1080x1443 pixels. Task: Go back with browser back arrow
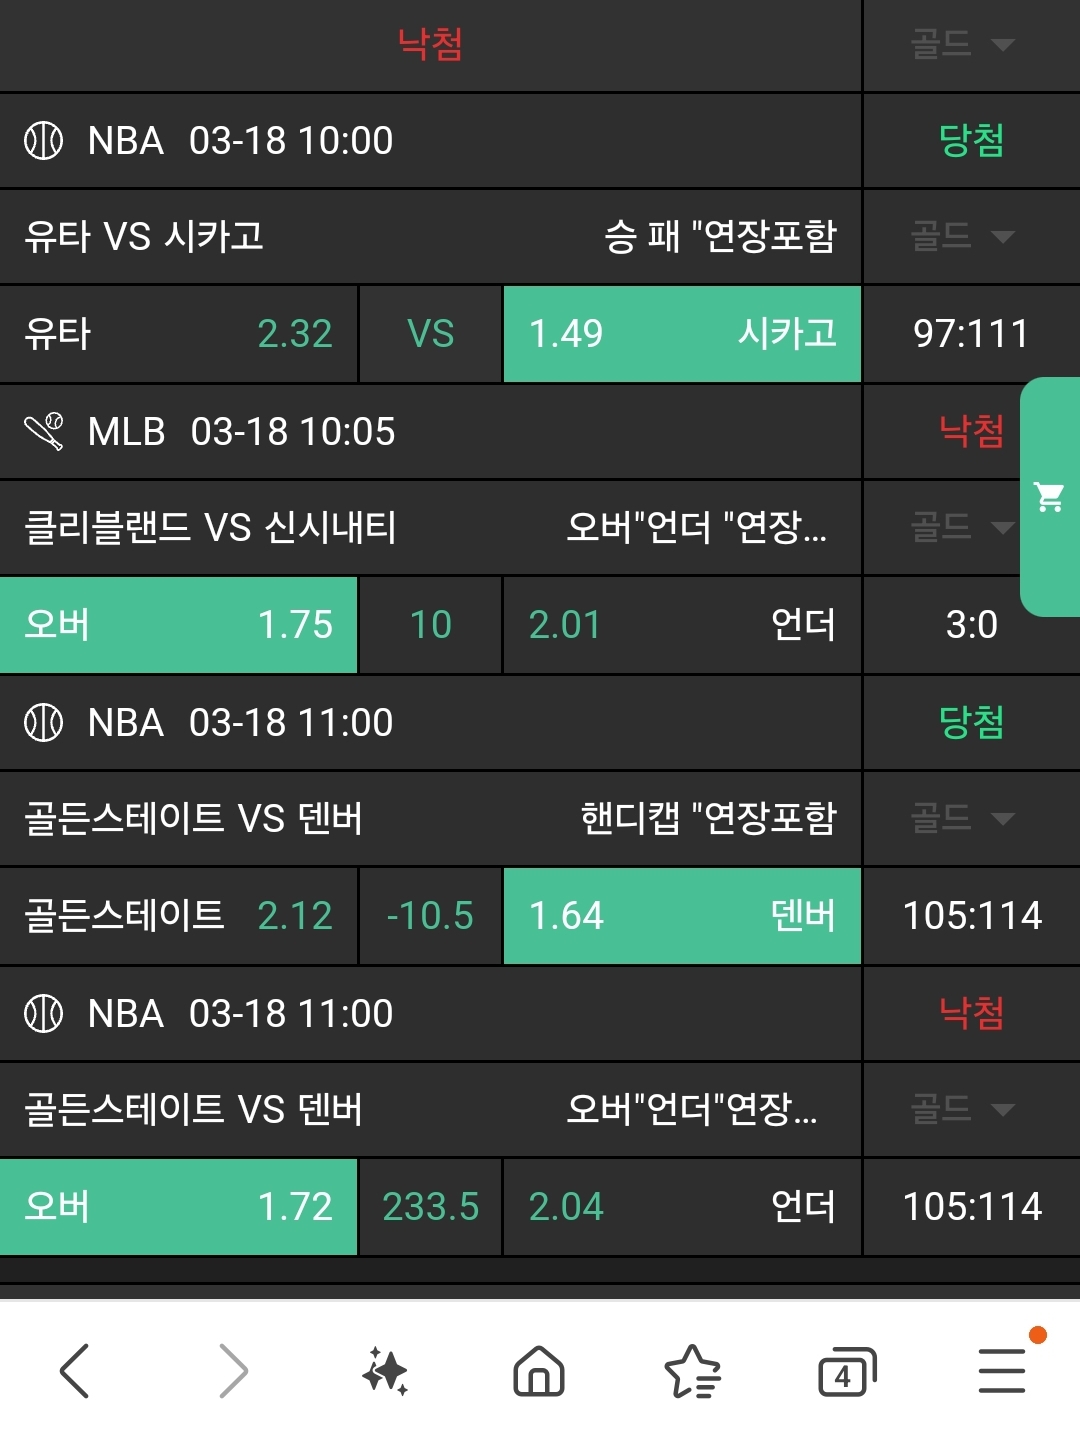coord(75,1370)
